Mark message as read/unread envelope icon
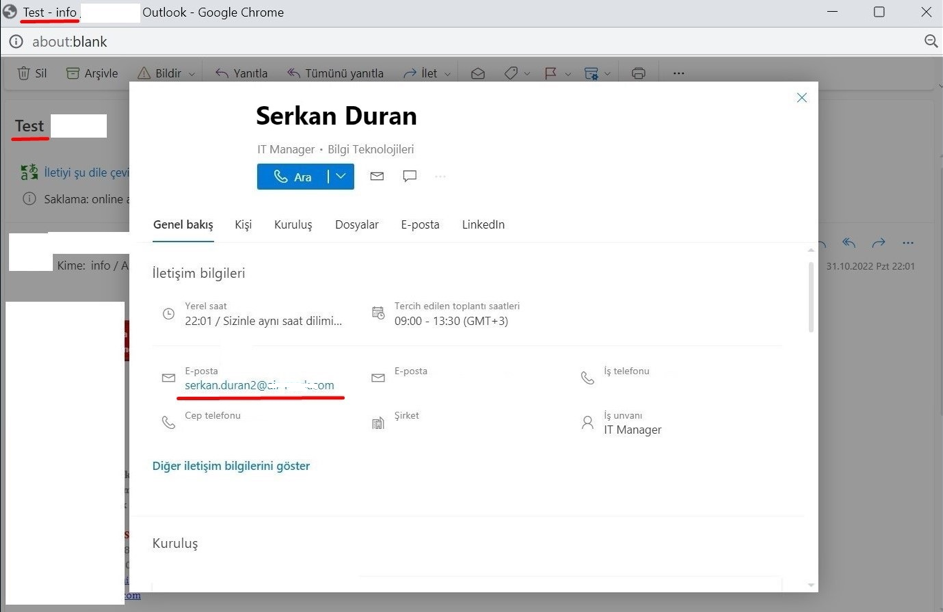The height and width of the screenshot is (612, 943). tap(478, 73)
